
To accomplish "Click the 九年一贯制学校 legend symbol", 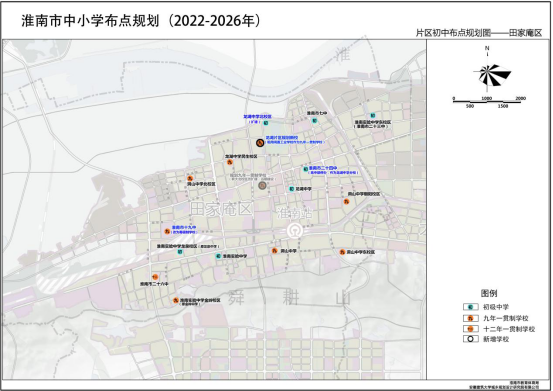I will [470, 318].
